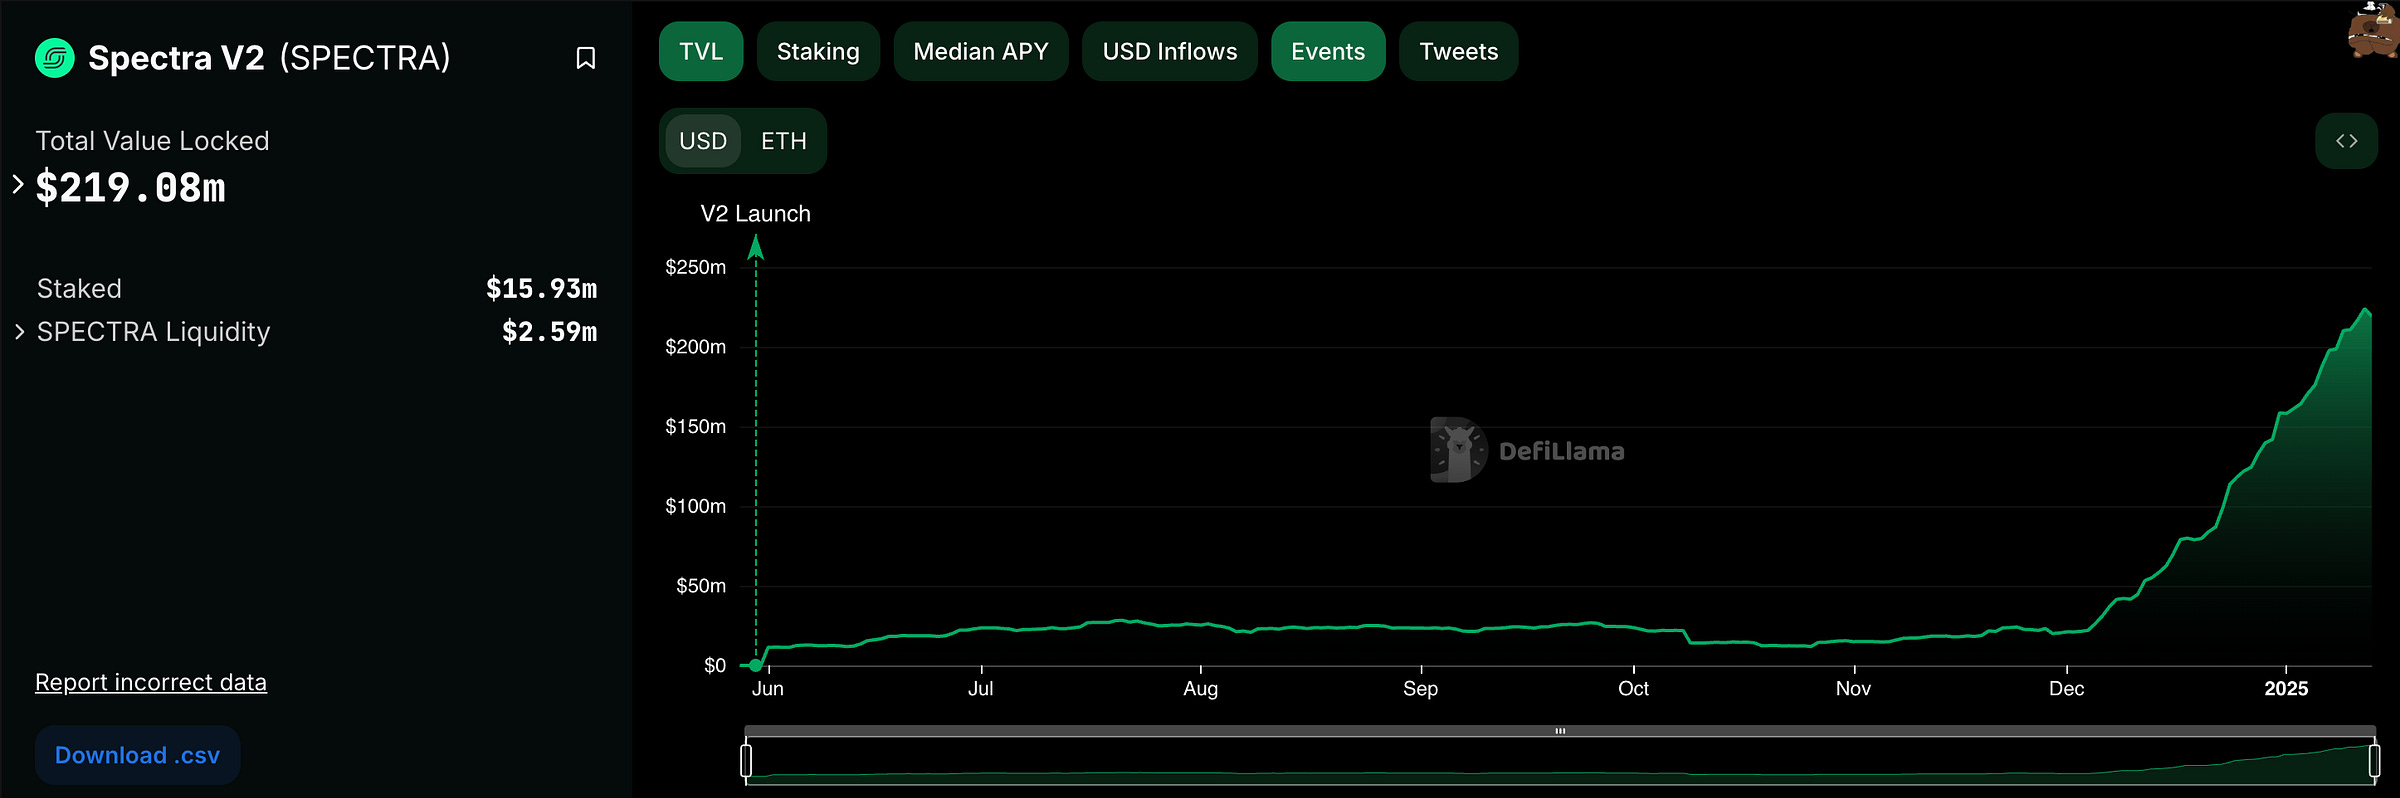
Task: Enable the USD Inflows metric
Action: pyautogui.click(x=1170, y=51)
